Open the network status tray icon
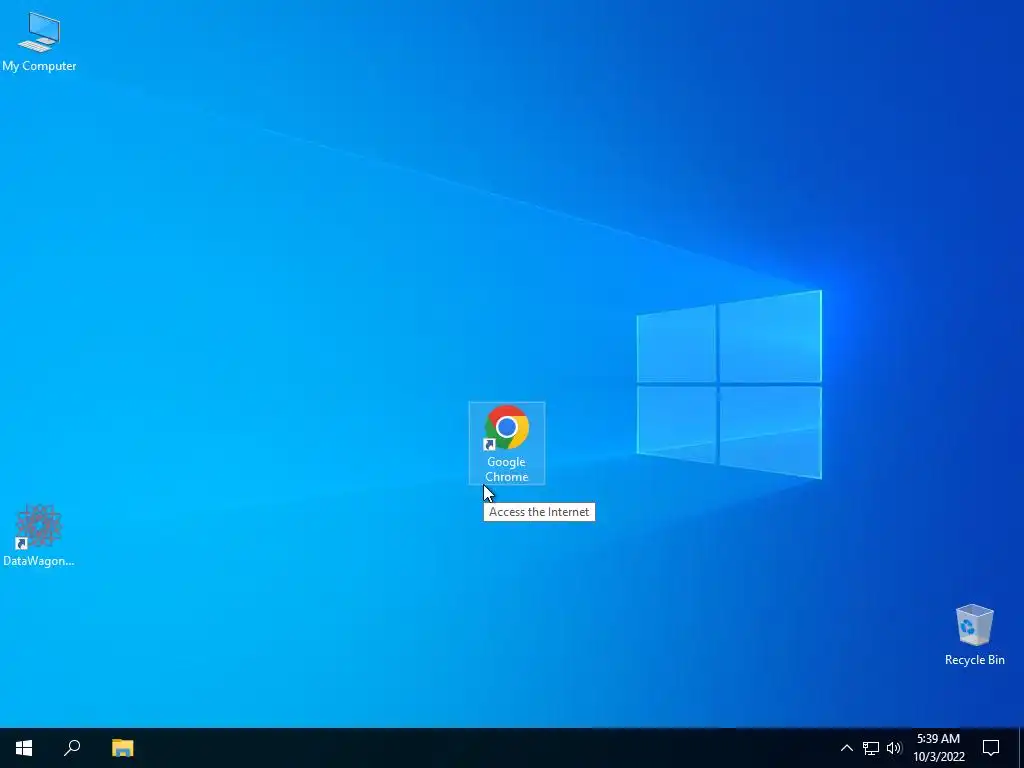The height and width of the screenshot is (768, 1024). pyautogui.click(x=871, y=748)
